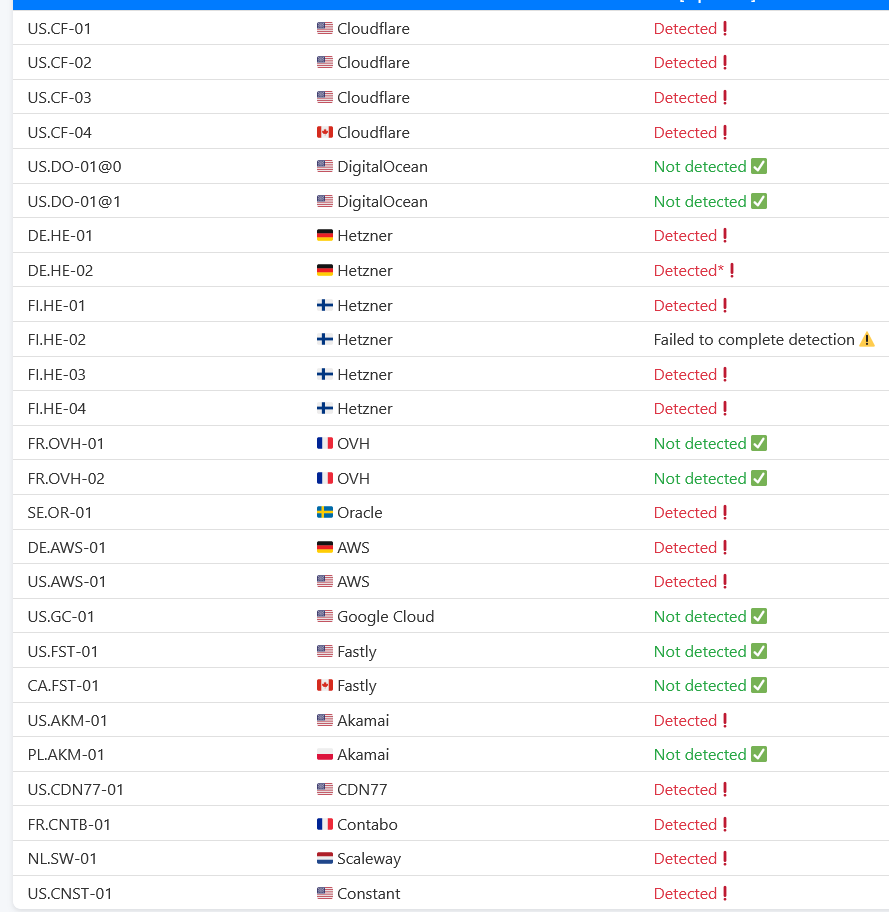Screen dimensions: 889x912
Task: Click the warning triangle in FI.HE-02 row
Action: coord(867,340)
